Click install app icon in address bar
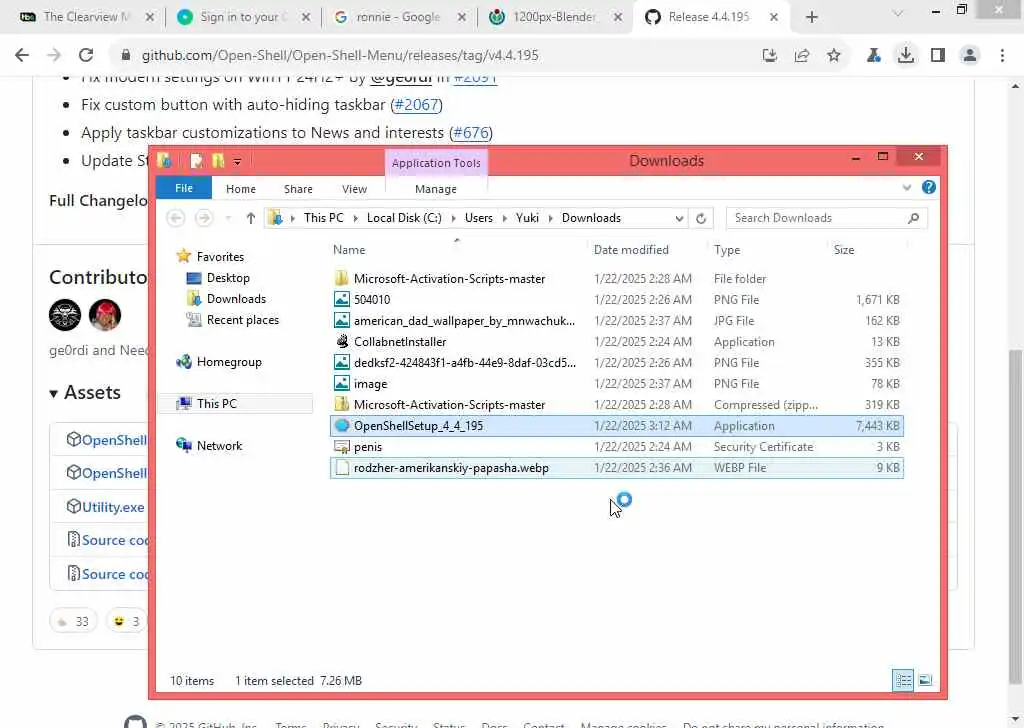Viewport: 1024px width, 728px height. tap(769, 55)
